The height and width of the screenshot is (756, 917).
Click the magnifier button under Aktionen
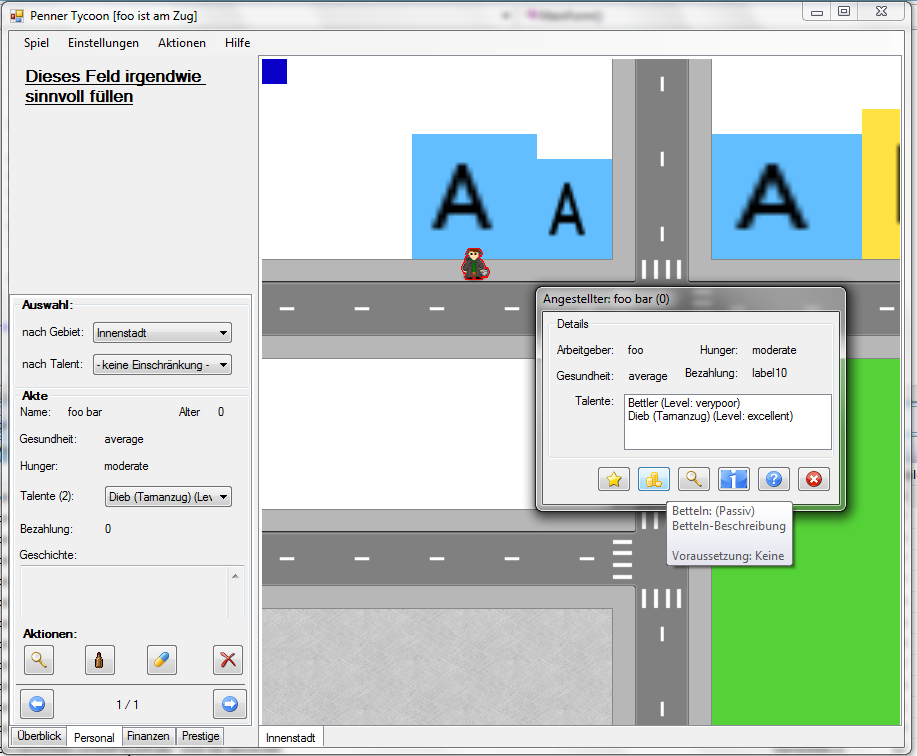(x=38, y=659)
